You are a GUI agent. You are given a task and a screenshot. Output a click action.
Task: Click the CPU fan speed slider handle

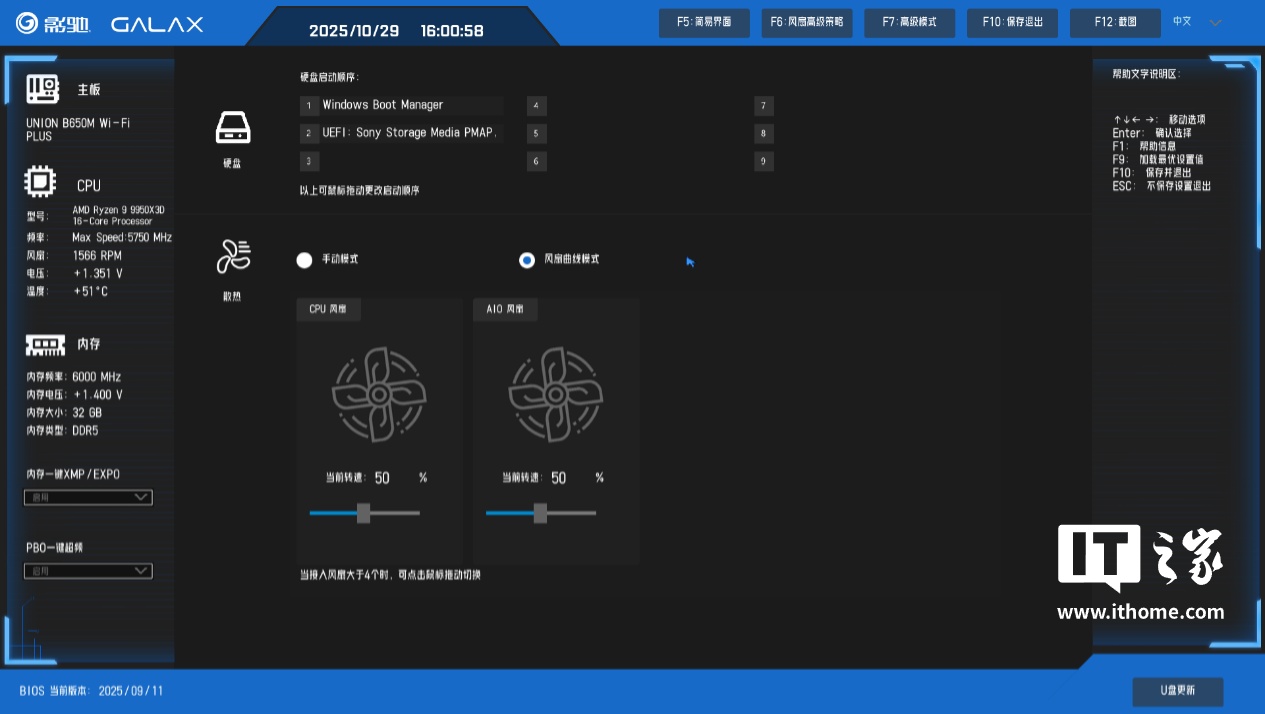[x=363, y=513]
